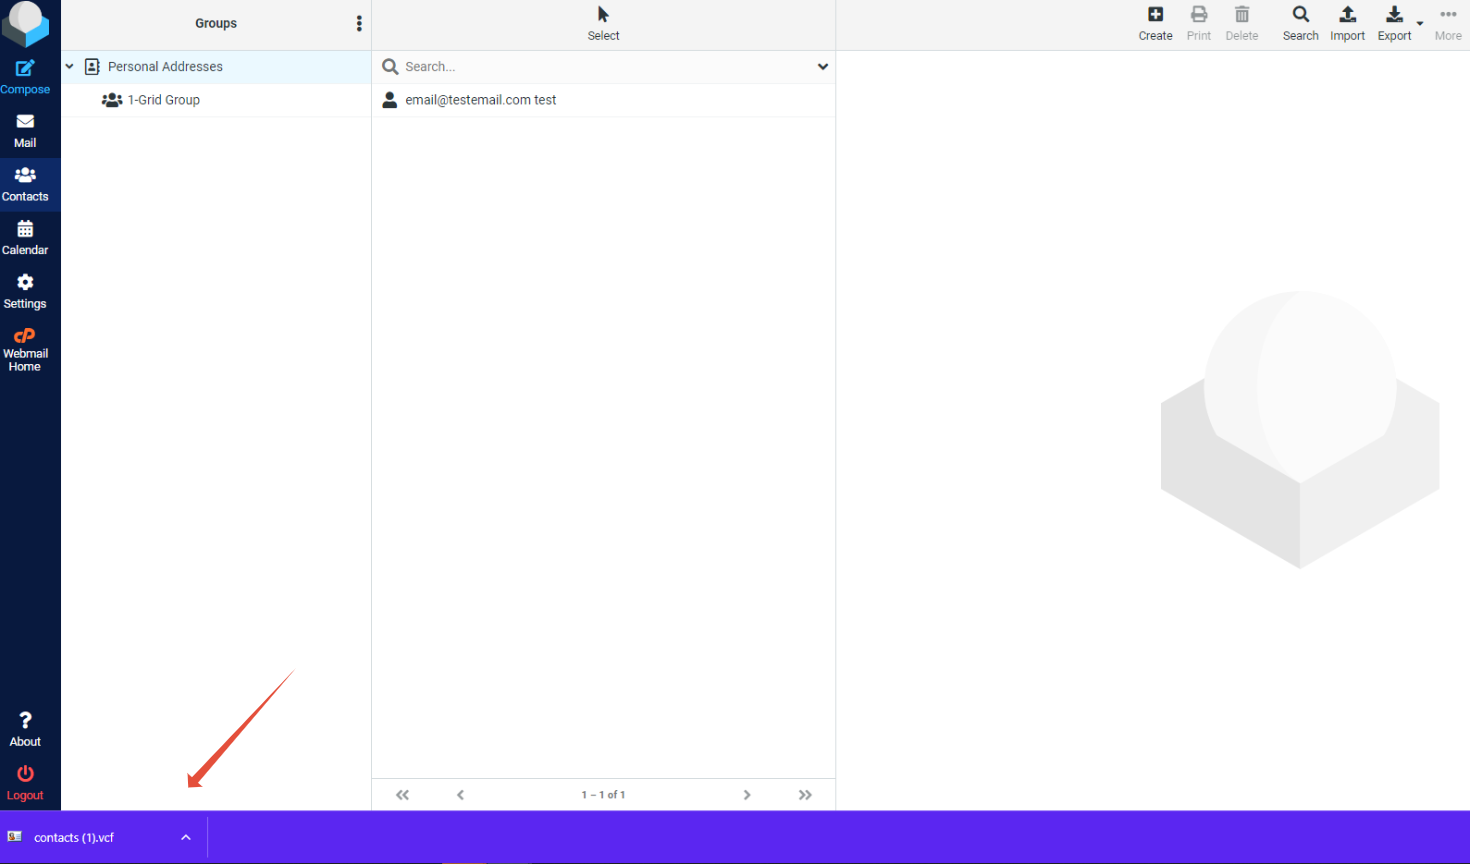Click the Select cursor tool
1470x864 pixels.
pos(603,23)
